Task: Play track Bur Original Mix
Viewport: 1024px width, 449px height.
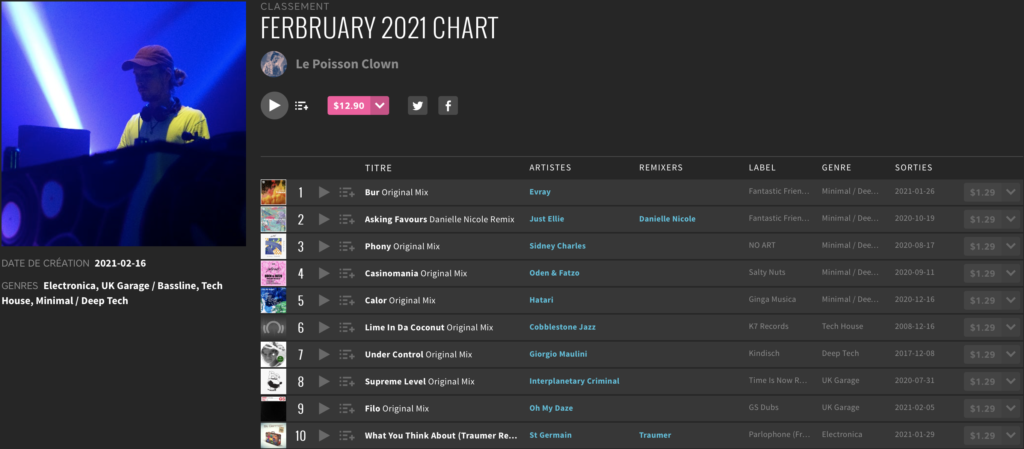Action: click(x=324, y=193)
